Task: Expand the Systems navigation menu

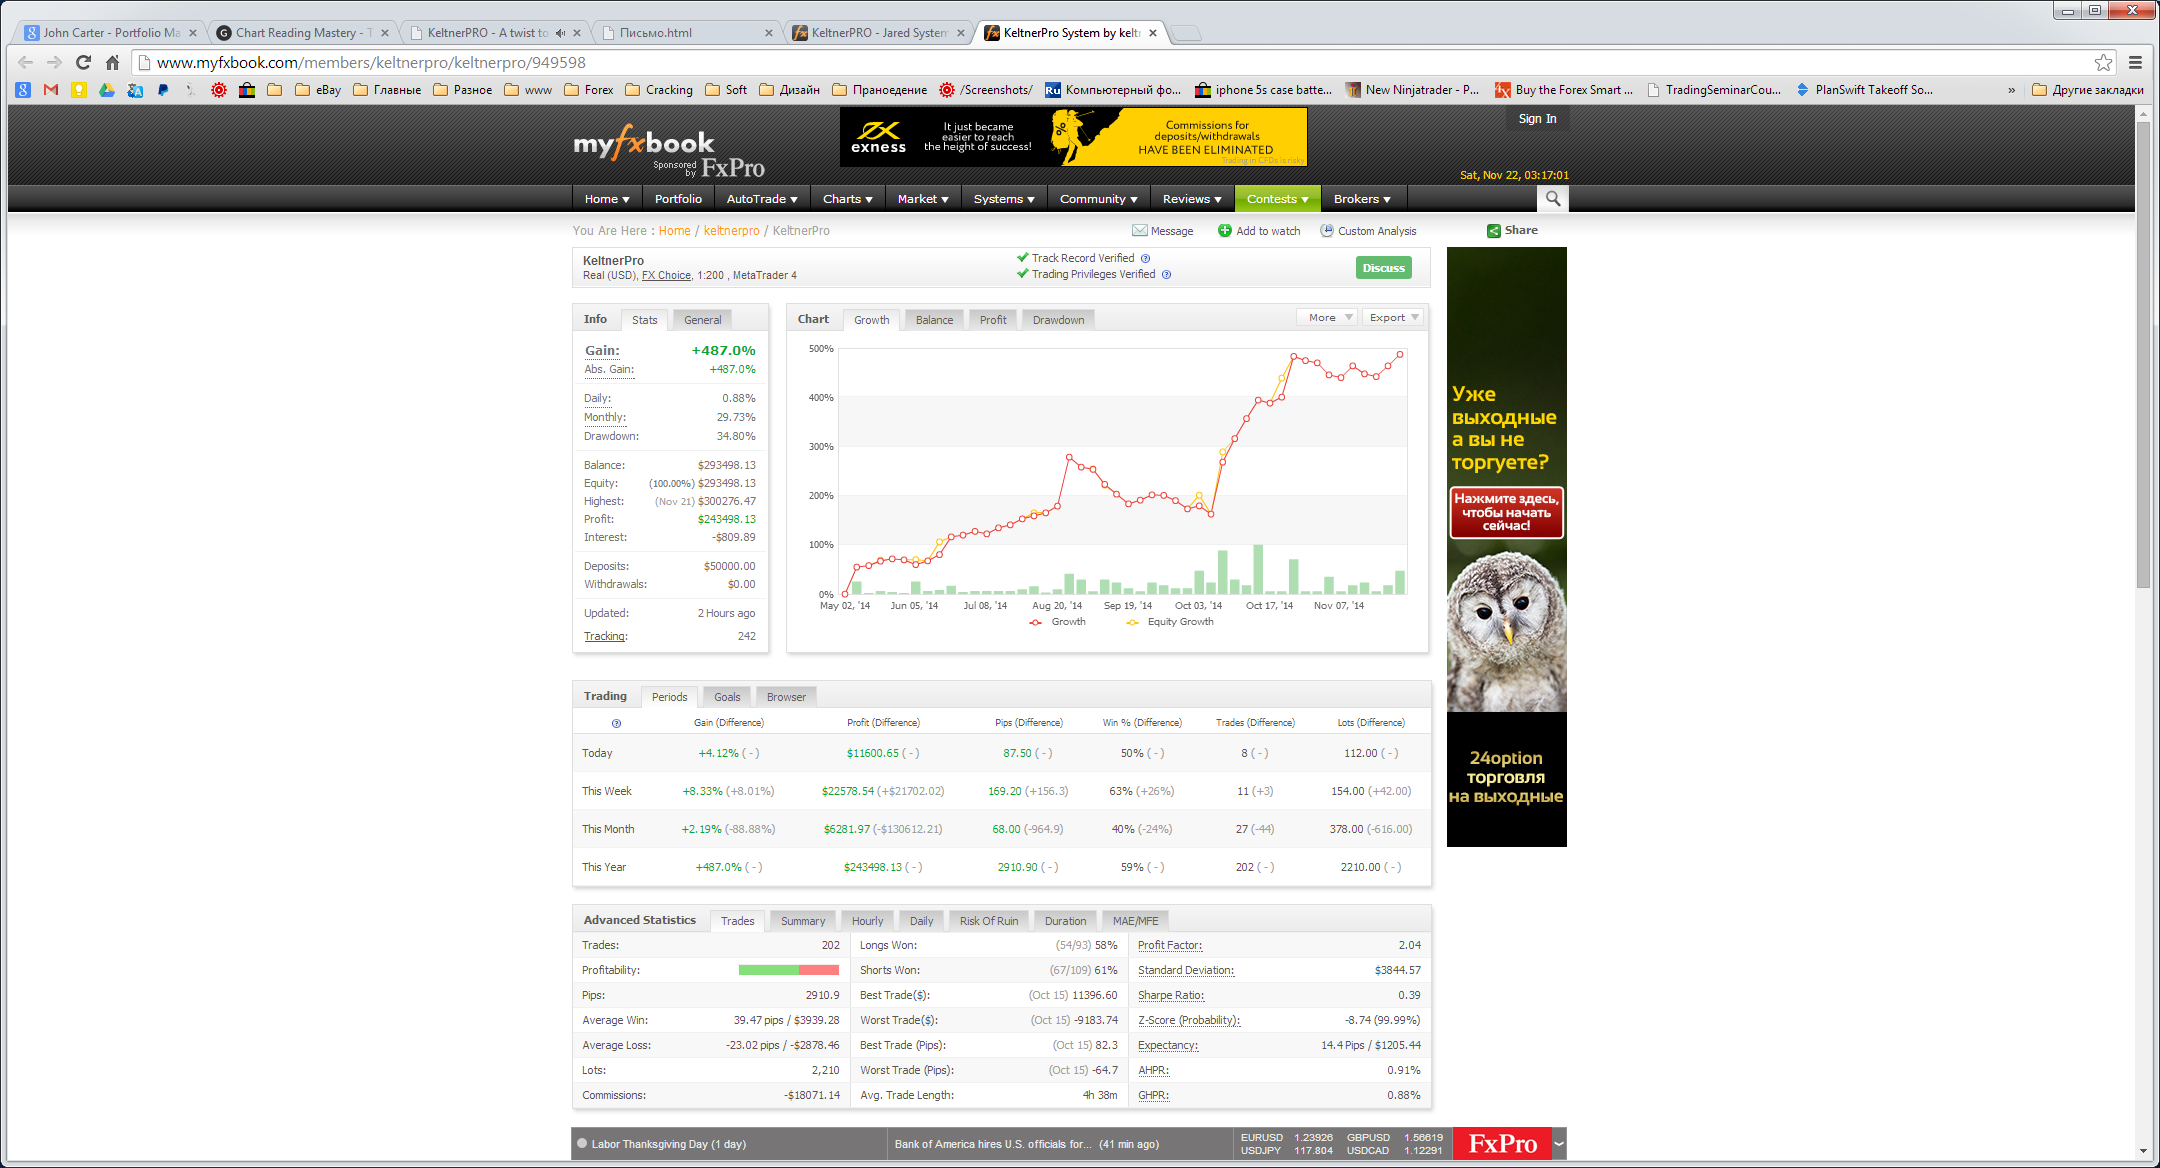Action: click(1003, 199)
